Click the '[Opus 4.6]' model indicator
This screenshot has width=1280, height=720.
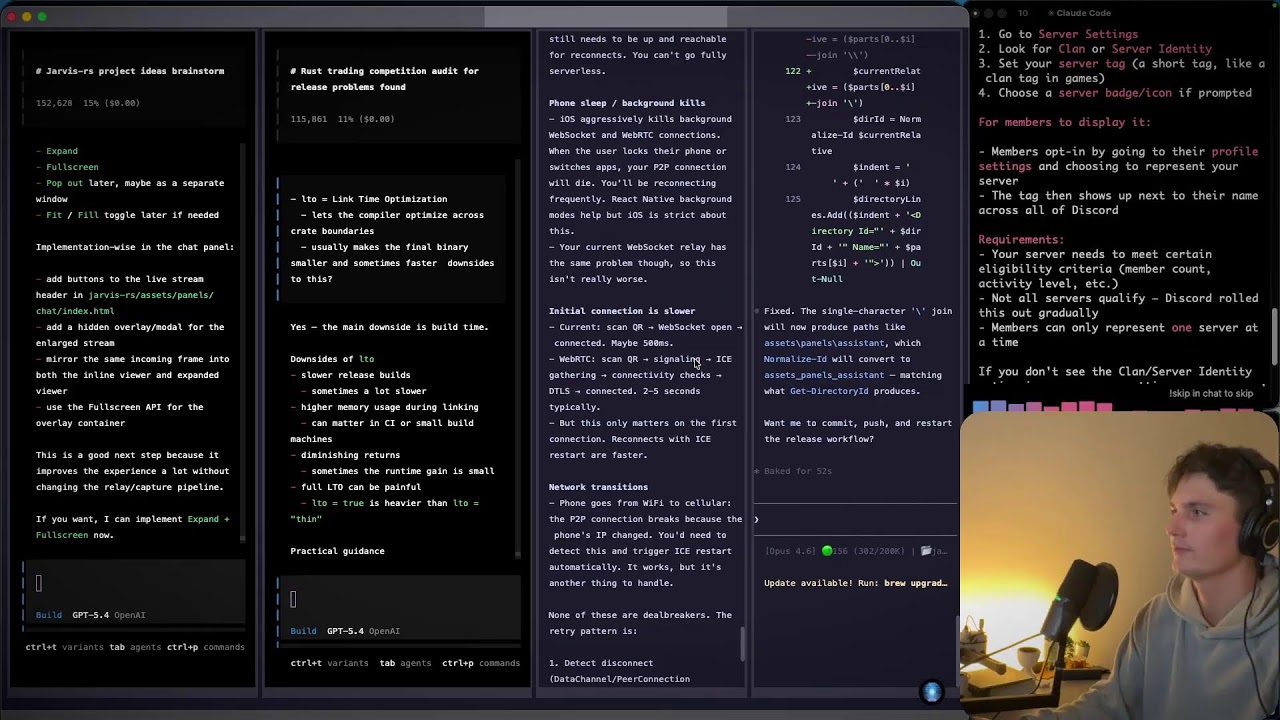[792, 551]
